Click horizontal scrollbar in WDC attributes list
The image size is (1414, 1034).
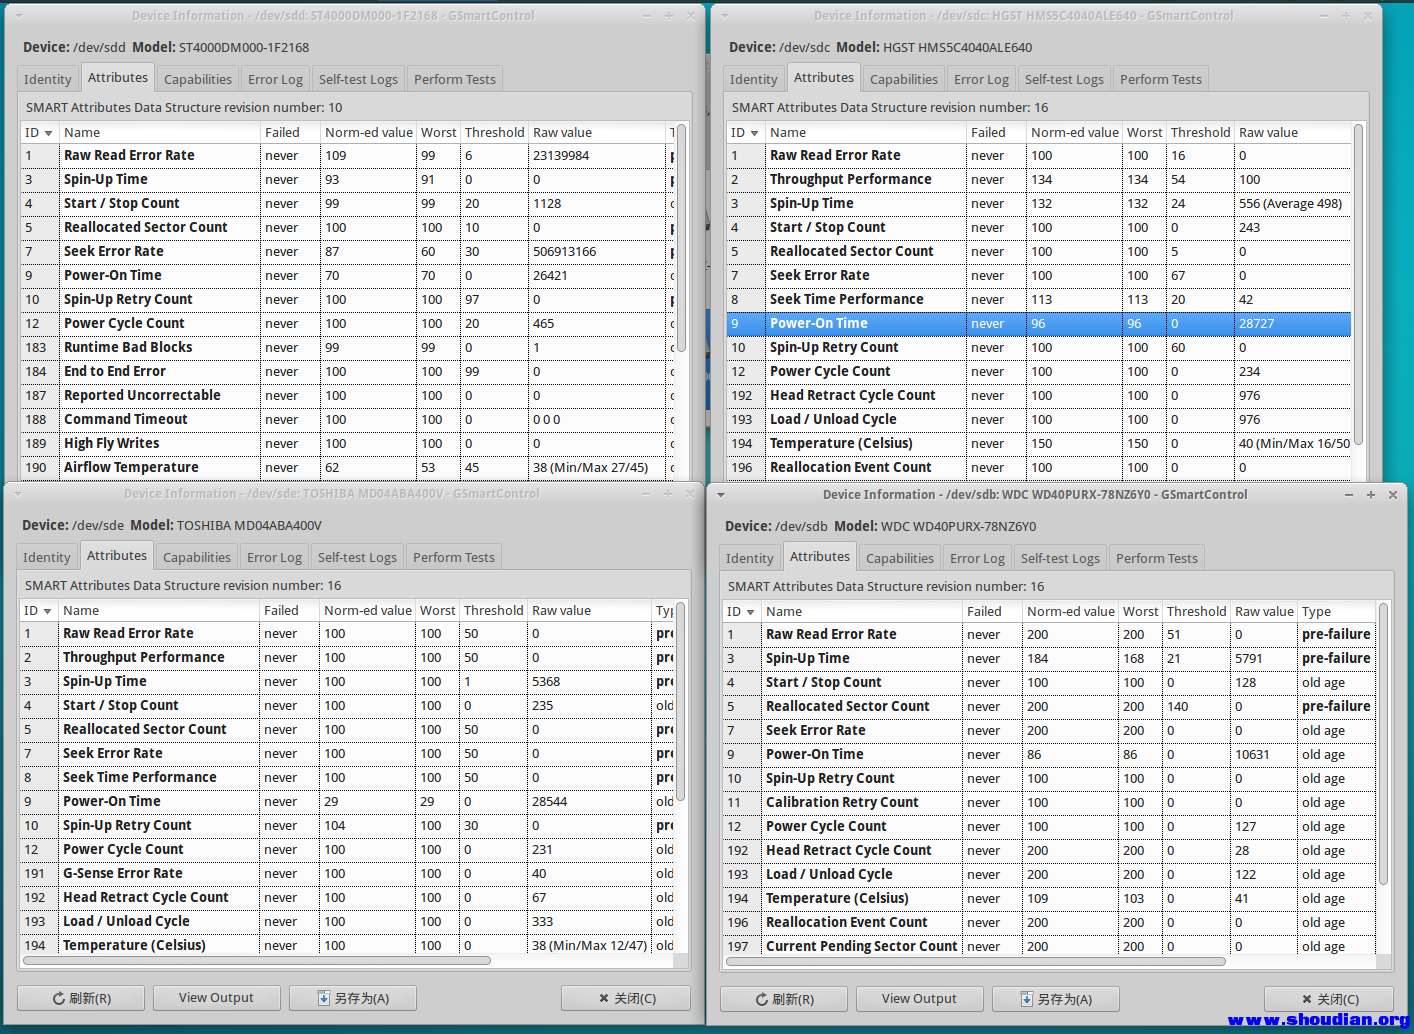(x=976, y=961)
